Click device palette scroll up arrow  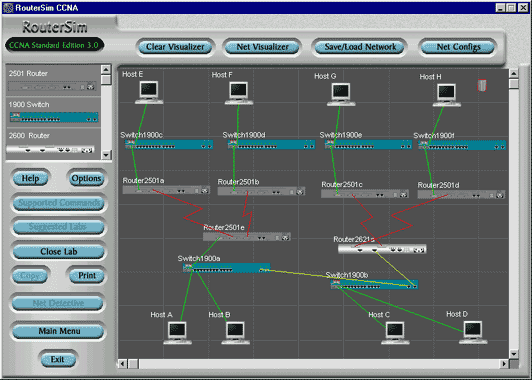[106, 70]
